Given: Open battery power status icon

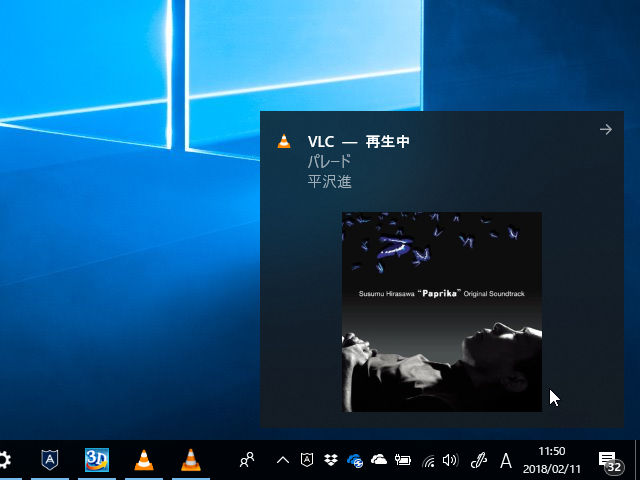Looking at the screenshot, I should point(403,460).
